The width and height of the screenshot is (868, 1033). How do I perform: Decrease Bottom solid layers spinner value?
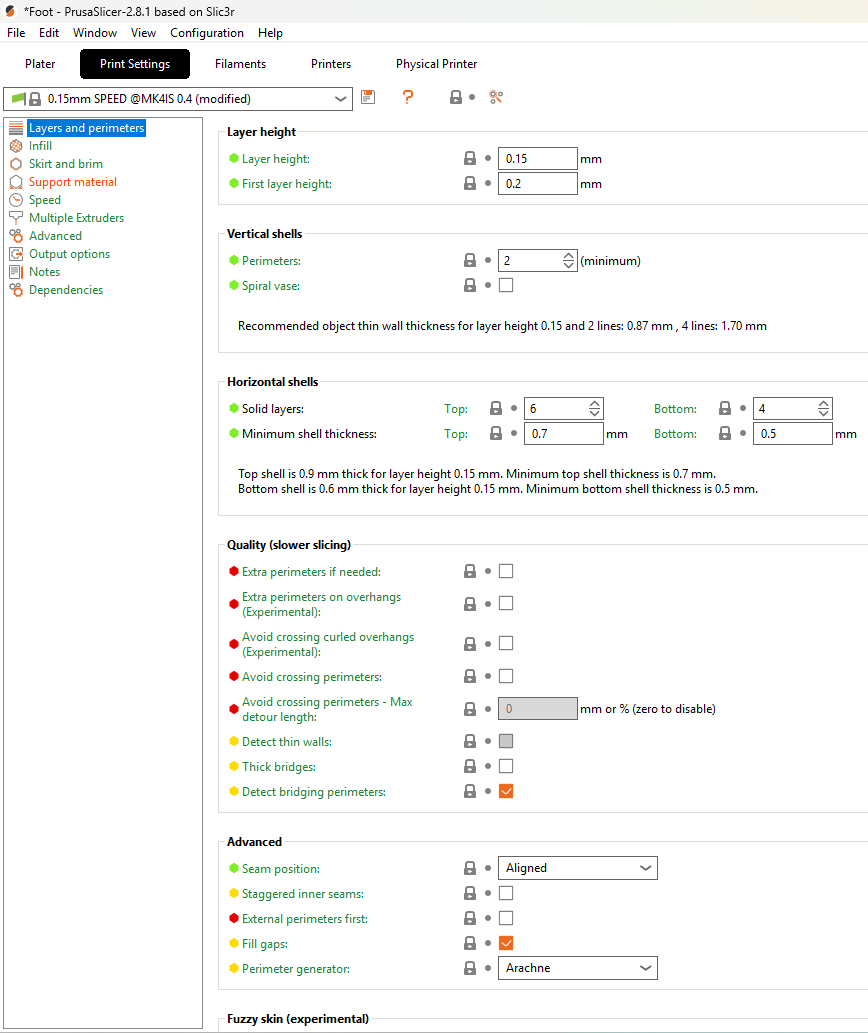coord(823,413)
